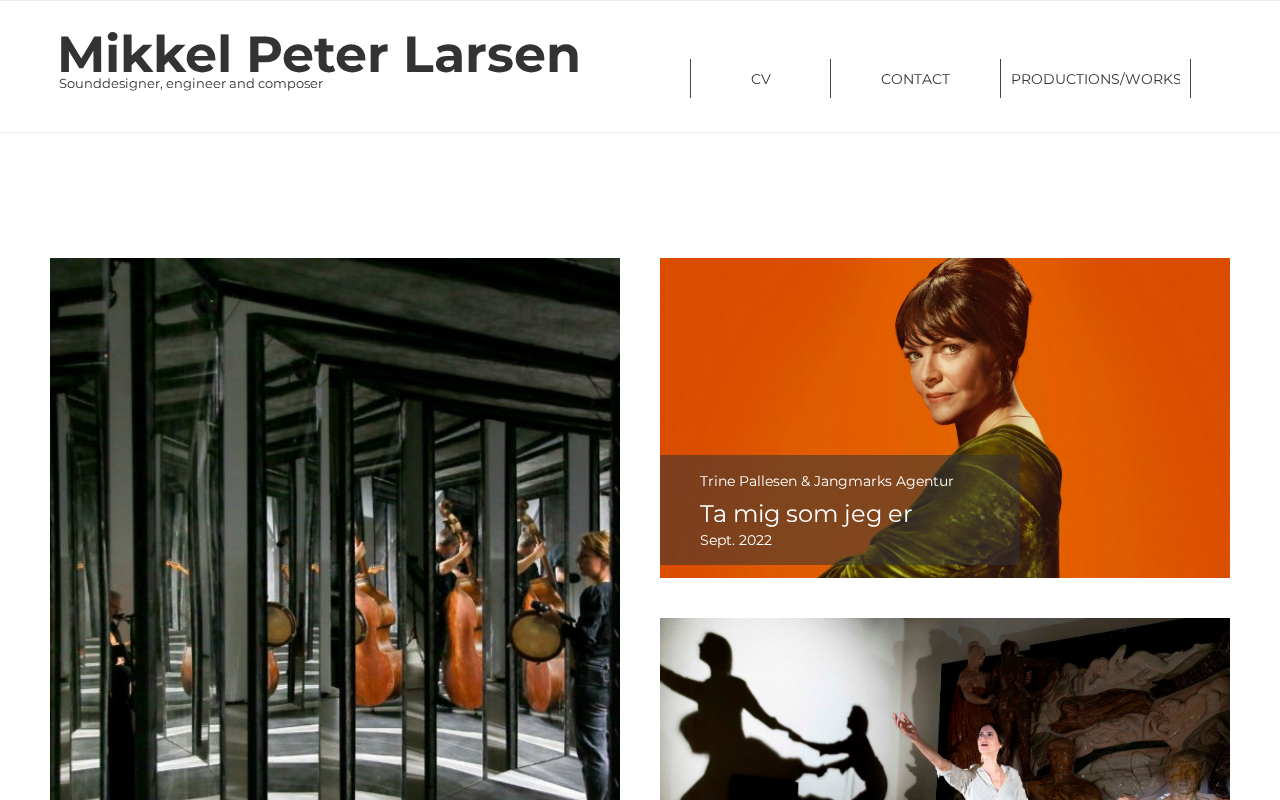Click Trine Pallesen & Jangmarks Agentur text

(827, 481)
